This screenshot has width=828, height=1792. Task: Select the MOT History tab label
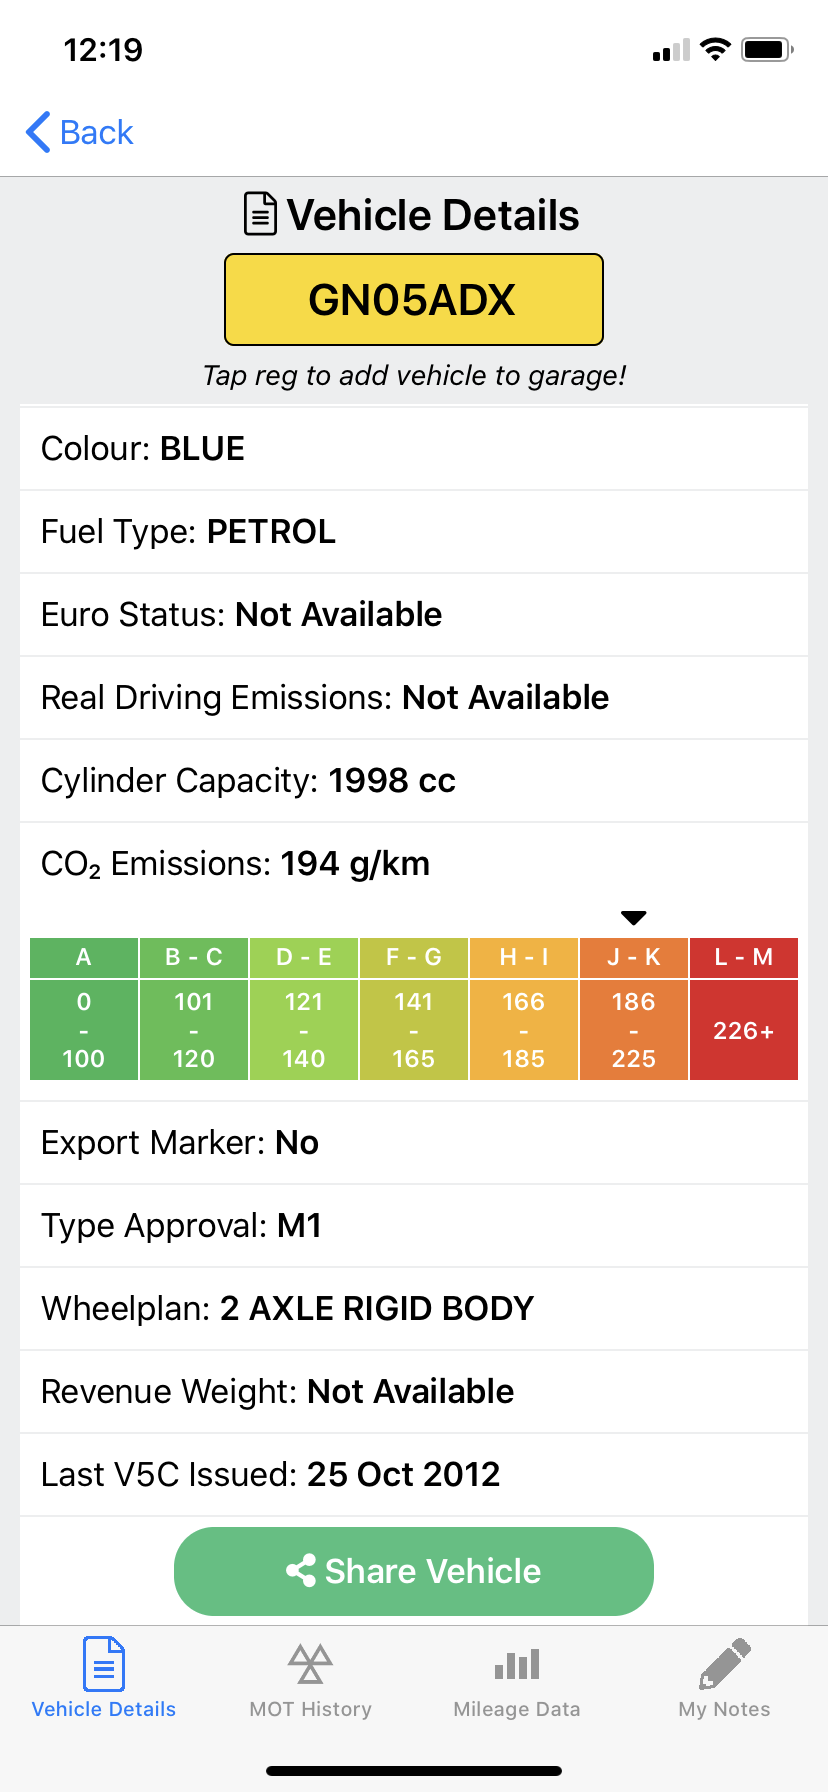(310, 1709)
